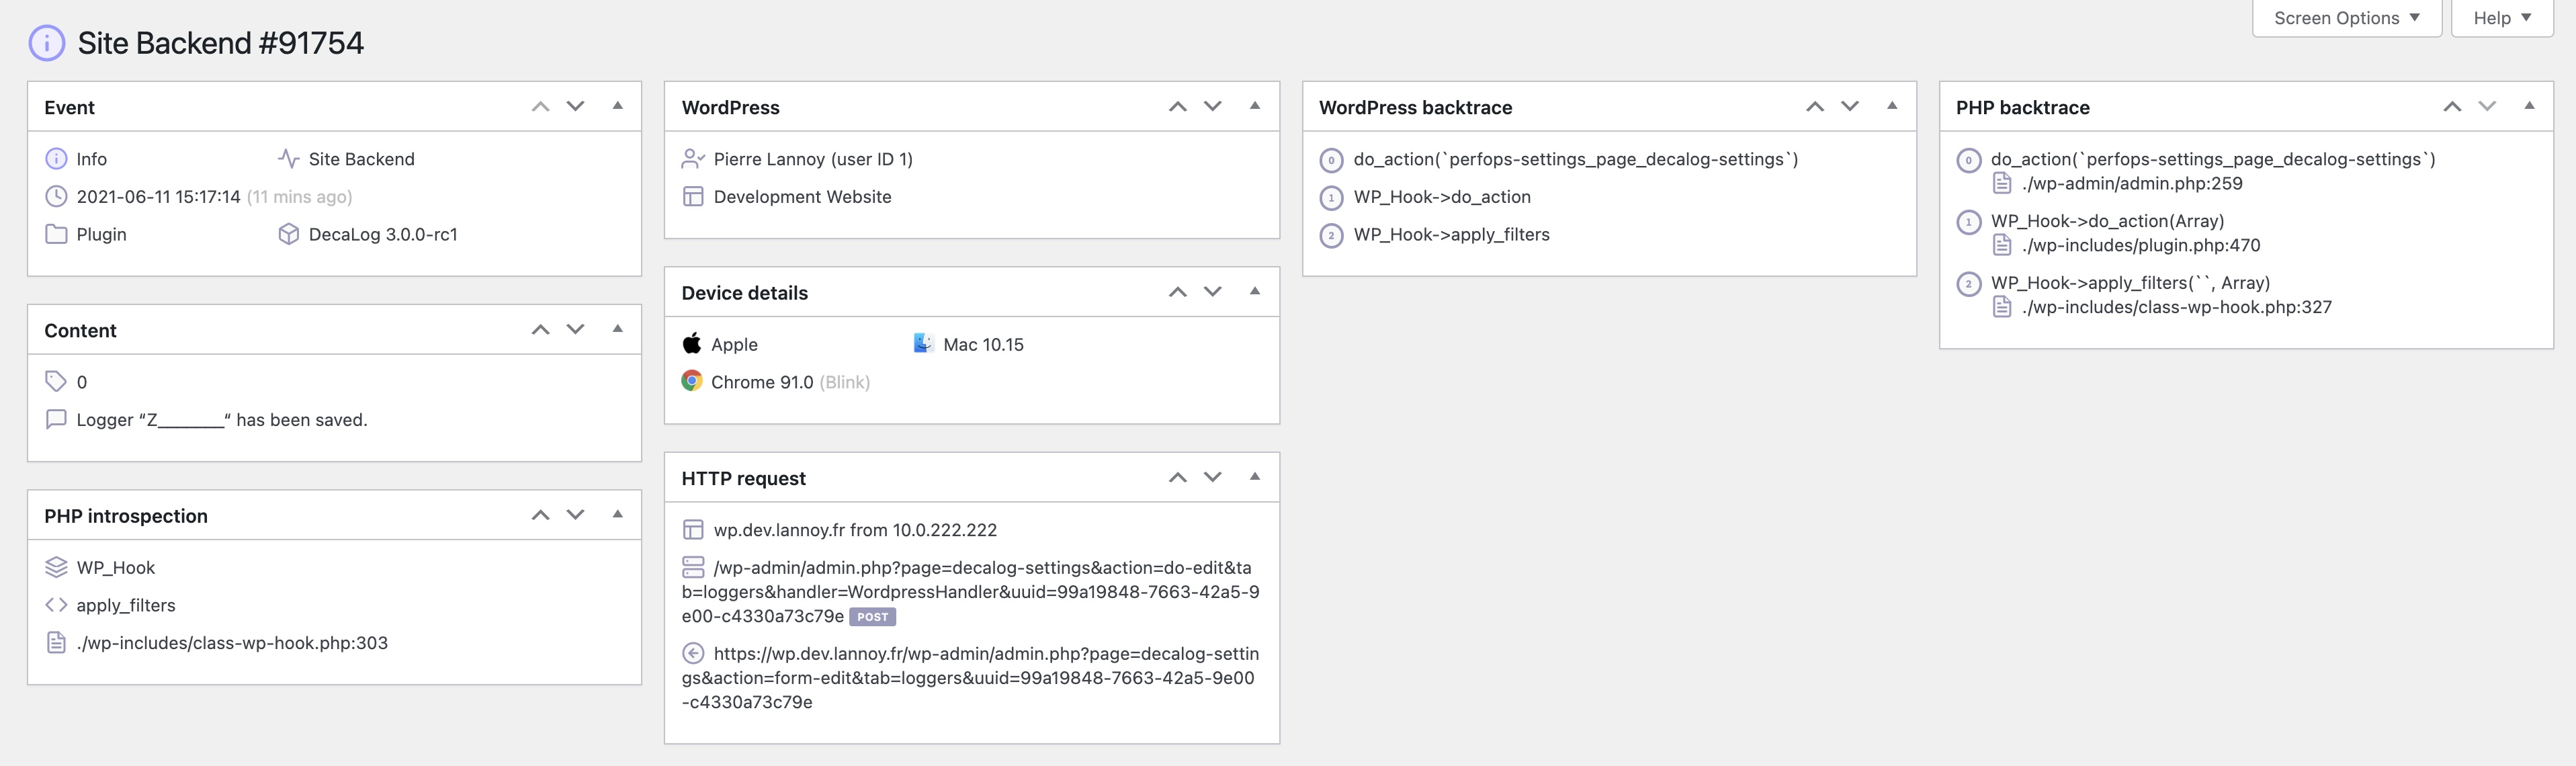Image resolution: width=2576 pixels, height=766 pixels.
Task: Click the Chrome browser icon
Action: [692, 381]
